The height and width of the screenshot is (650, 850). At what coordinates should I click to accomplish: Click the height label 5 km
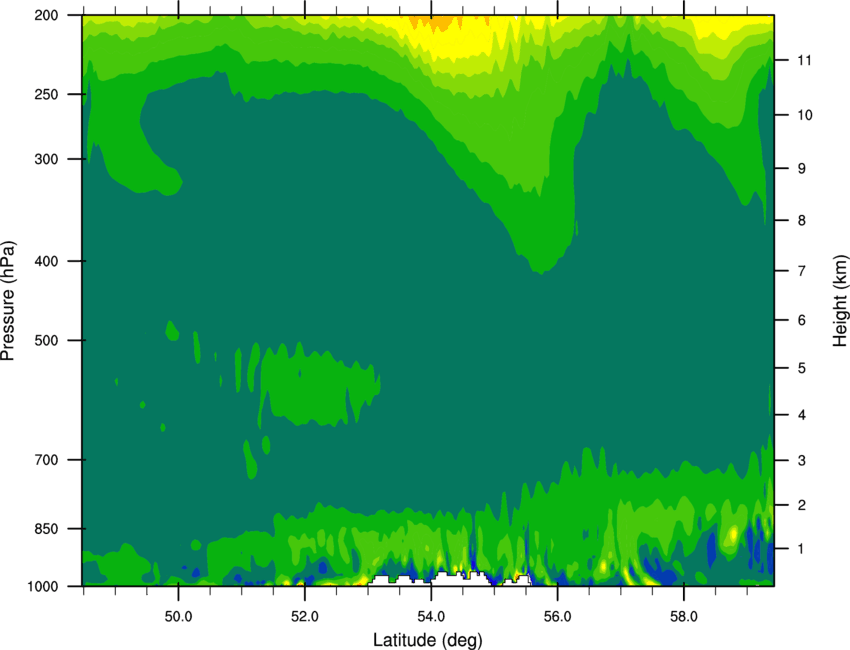(801, 368)
